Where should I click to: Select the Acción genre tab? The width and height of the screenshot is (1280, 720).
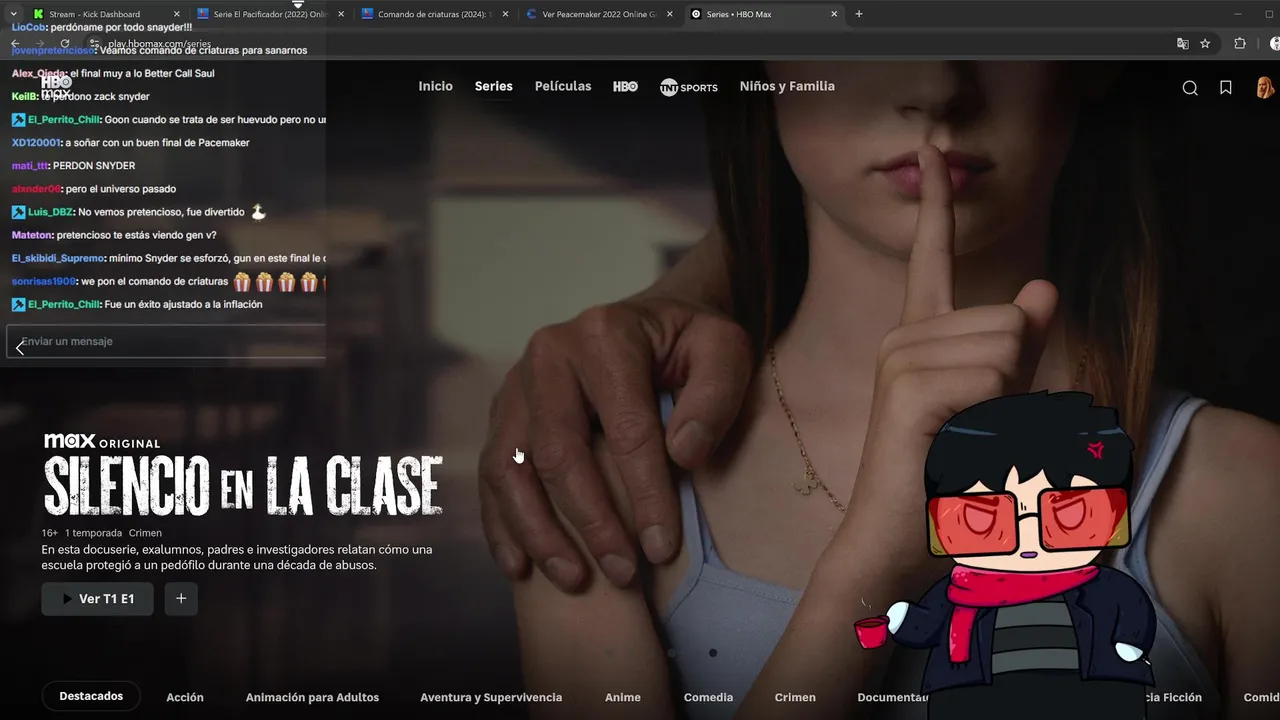tap(185, 697)
